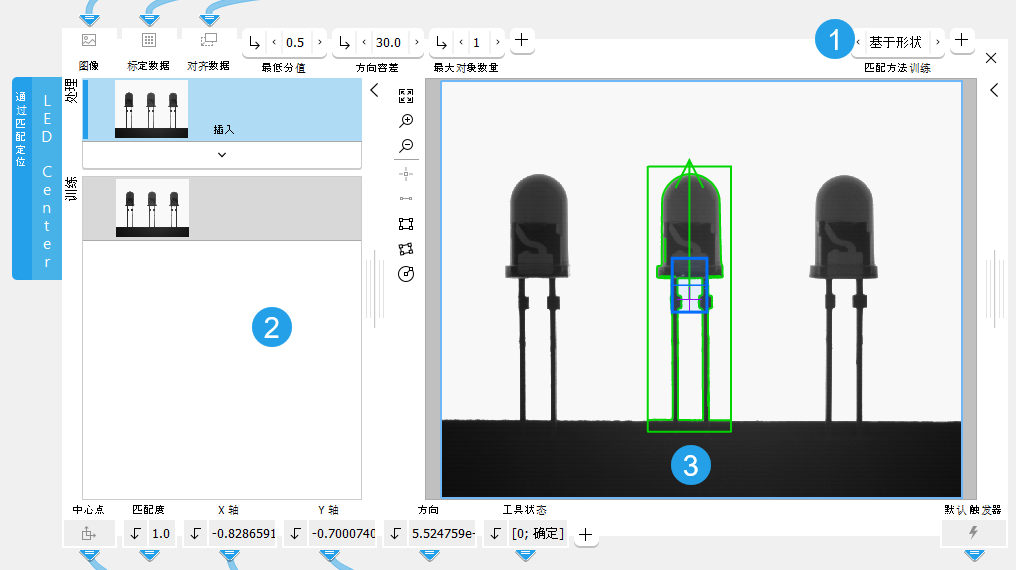
Task: Add a result output with bottom plus button
Action: [586, 535]
